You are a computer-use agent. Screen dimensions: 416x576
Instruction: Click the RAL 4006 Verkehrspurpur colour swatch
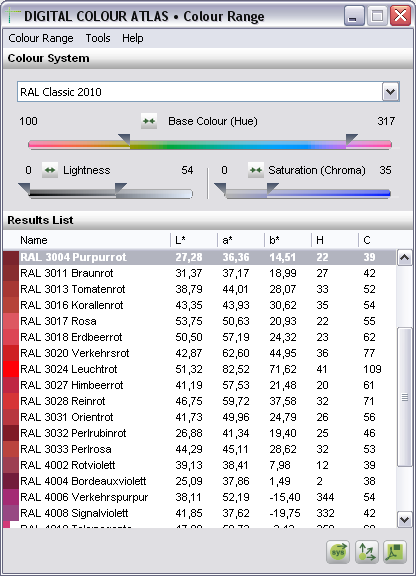point(11,497)
